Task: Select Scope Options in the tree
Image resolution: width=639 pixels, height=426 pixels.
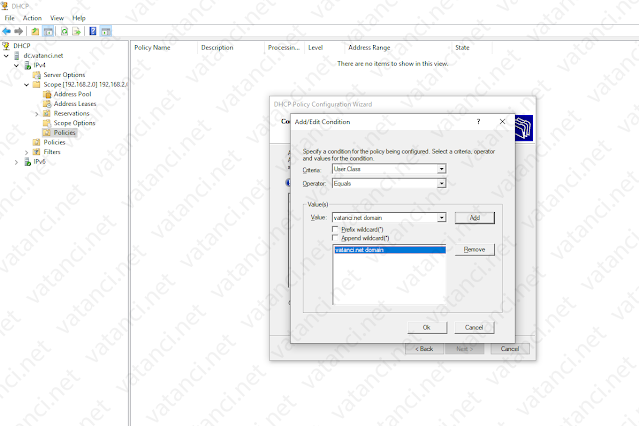Action: point(74,123)
